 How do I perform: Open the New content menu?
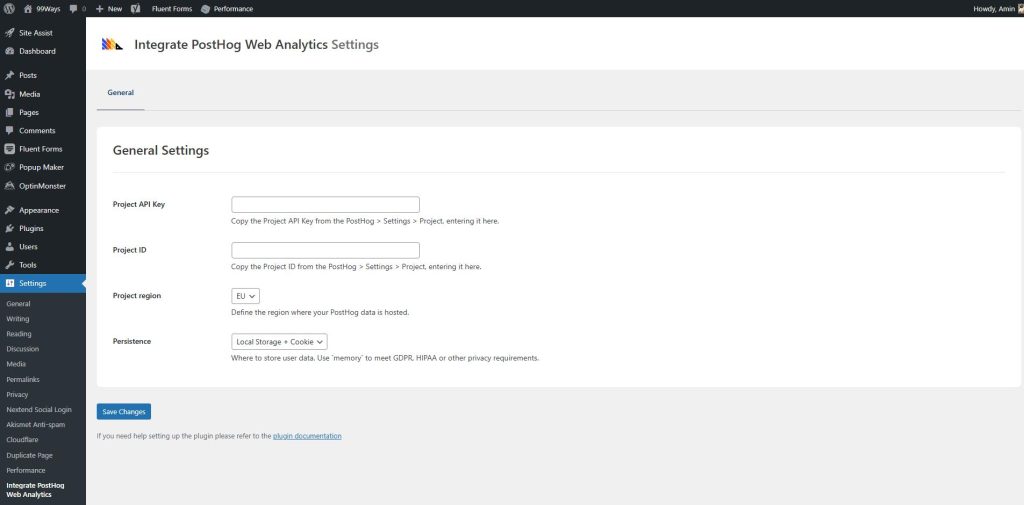(108, 8)
